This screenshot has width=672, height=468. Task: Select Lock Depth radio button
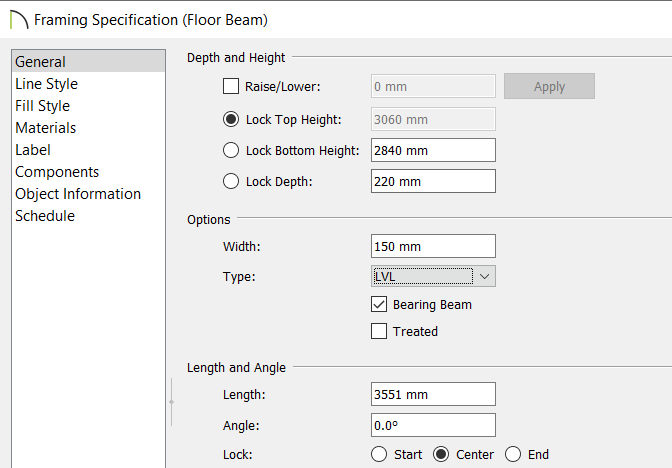click(x=231, y=181)
